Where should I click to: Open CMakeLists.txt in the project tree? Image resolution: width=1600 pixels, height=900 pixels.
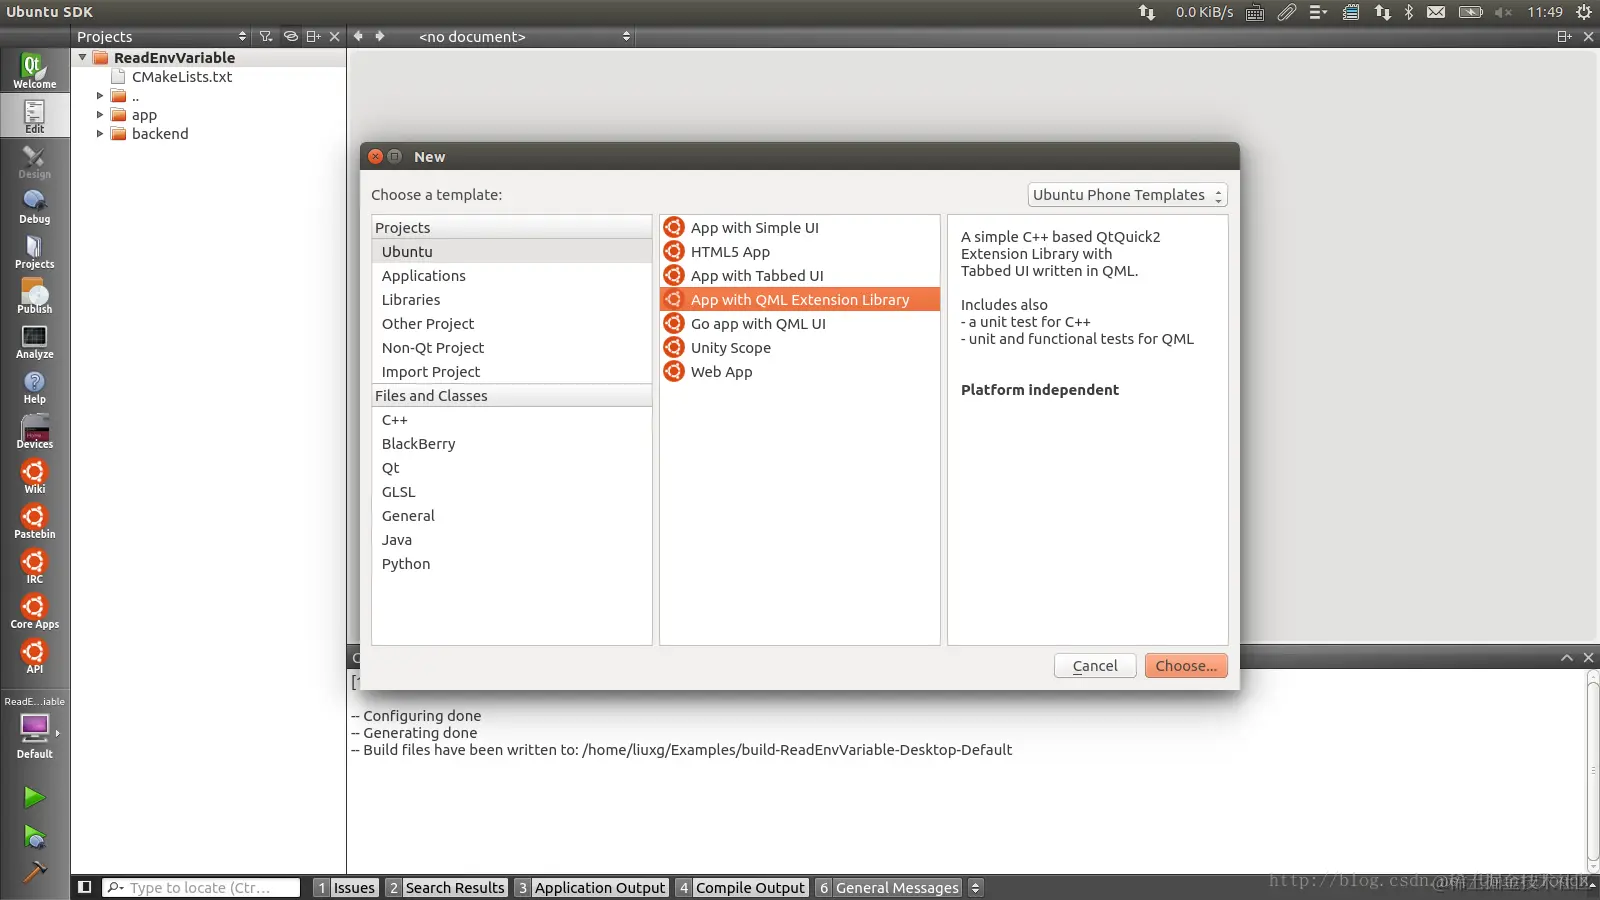point(182,77)
